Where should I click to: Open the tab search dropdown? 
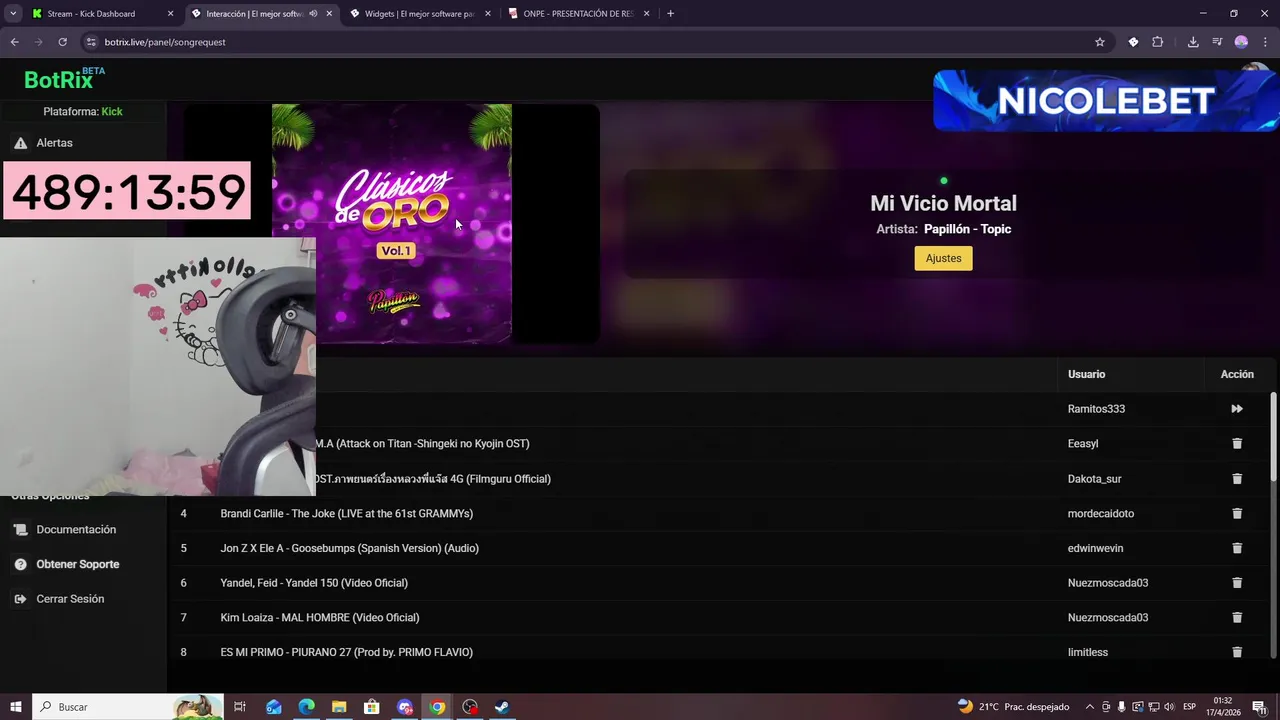tap(13, 14)
